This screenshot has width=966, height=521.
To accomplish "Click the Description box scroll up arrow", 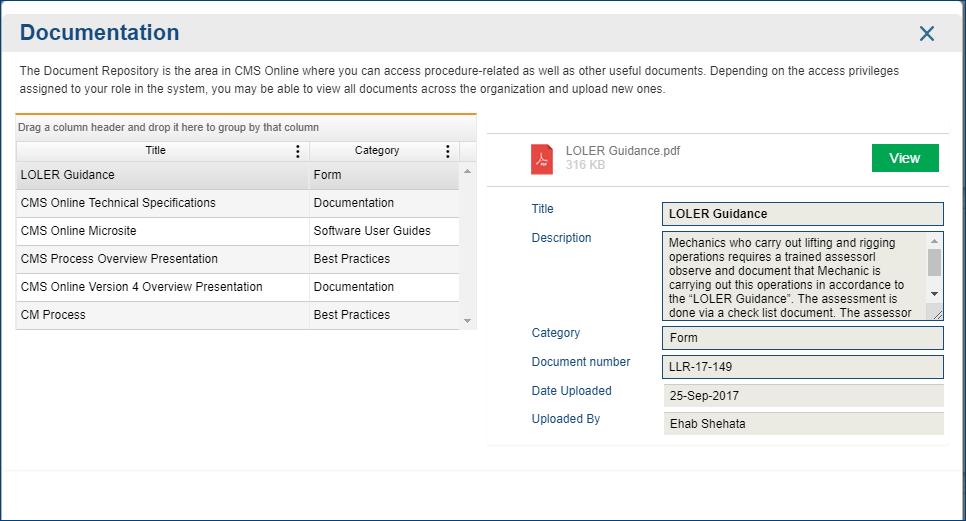I will point(934,241).
